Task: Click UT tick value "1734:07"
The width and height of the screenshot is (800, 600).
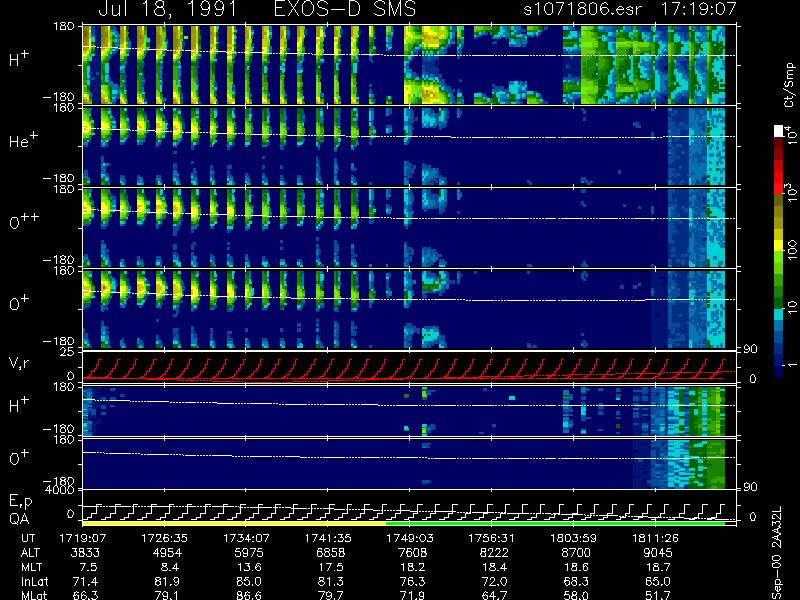Action: click(246, 538)
